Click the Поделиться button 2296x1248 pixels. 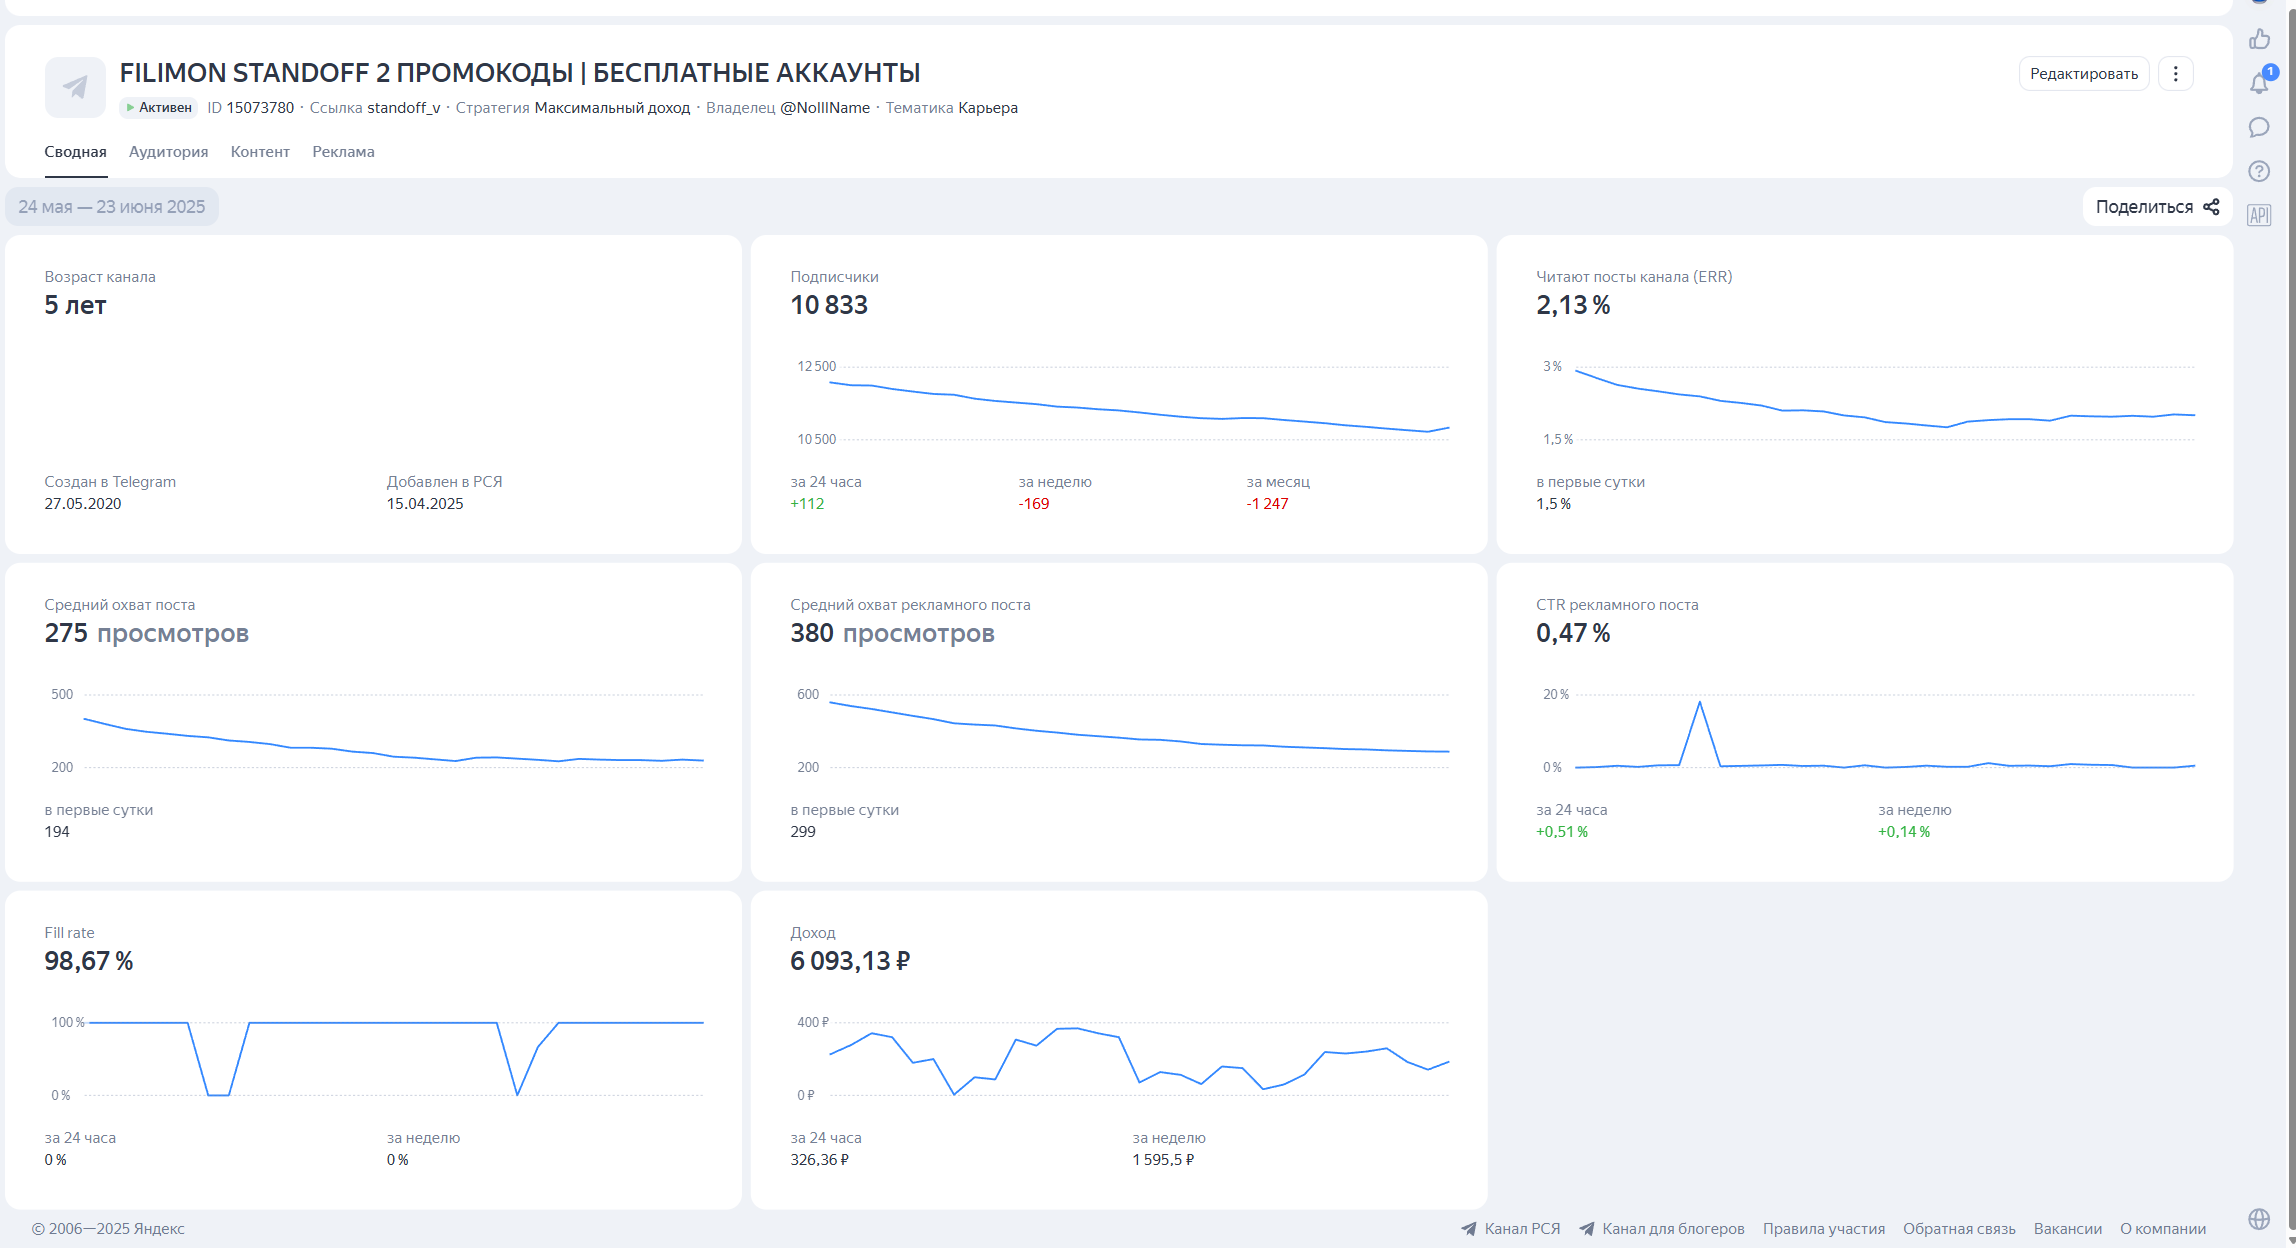(2157, 207)
